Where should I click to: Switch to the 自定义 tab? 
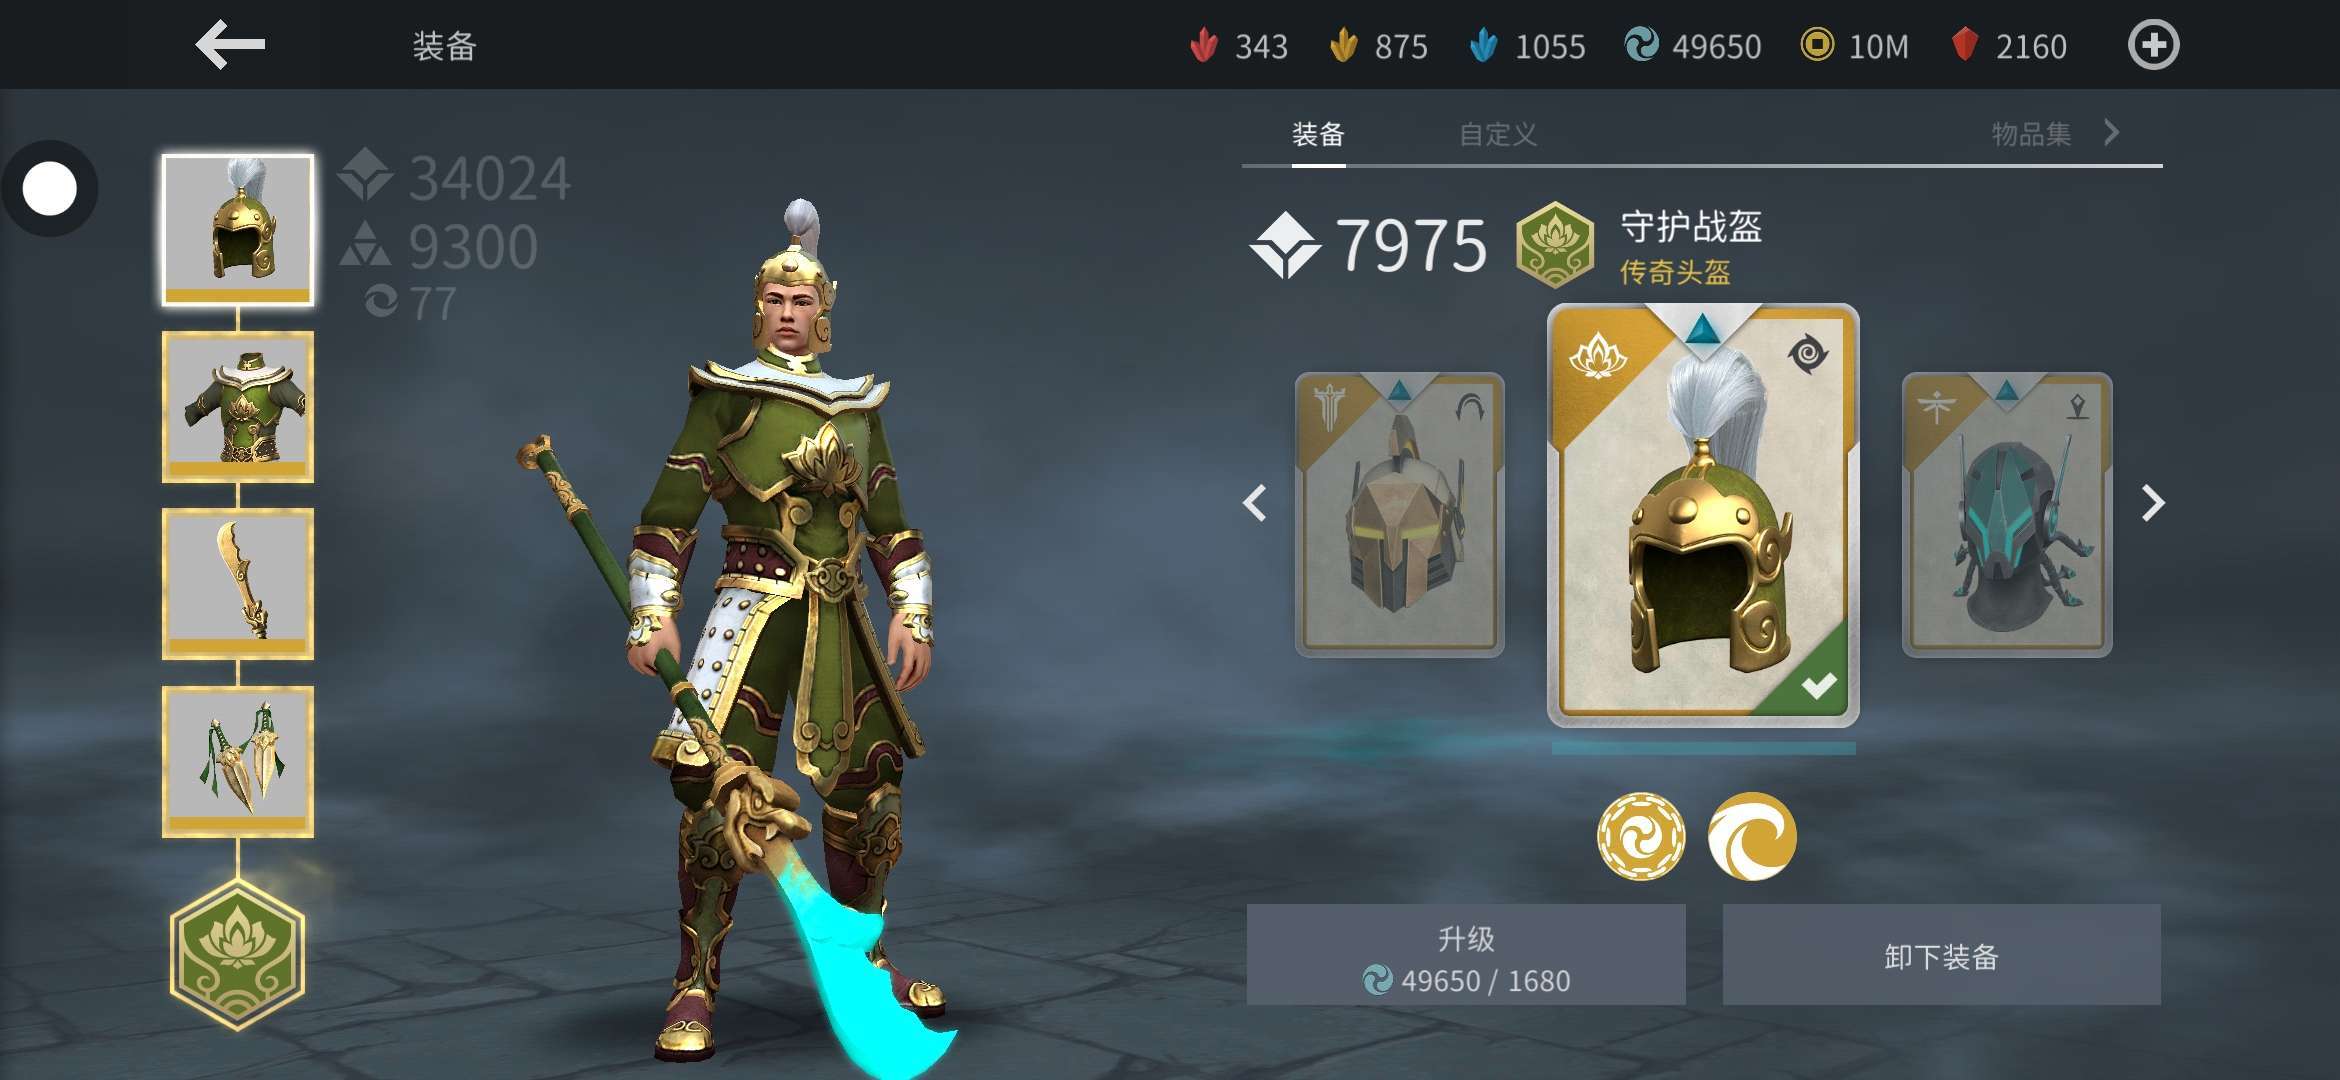[x=1498, y=134]
